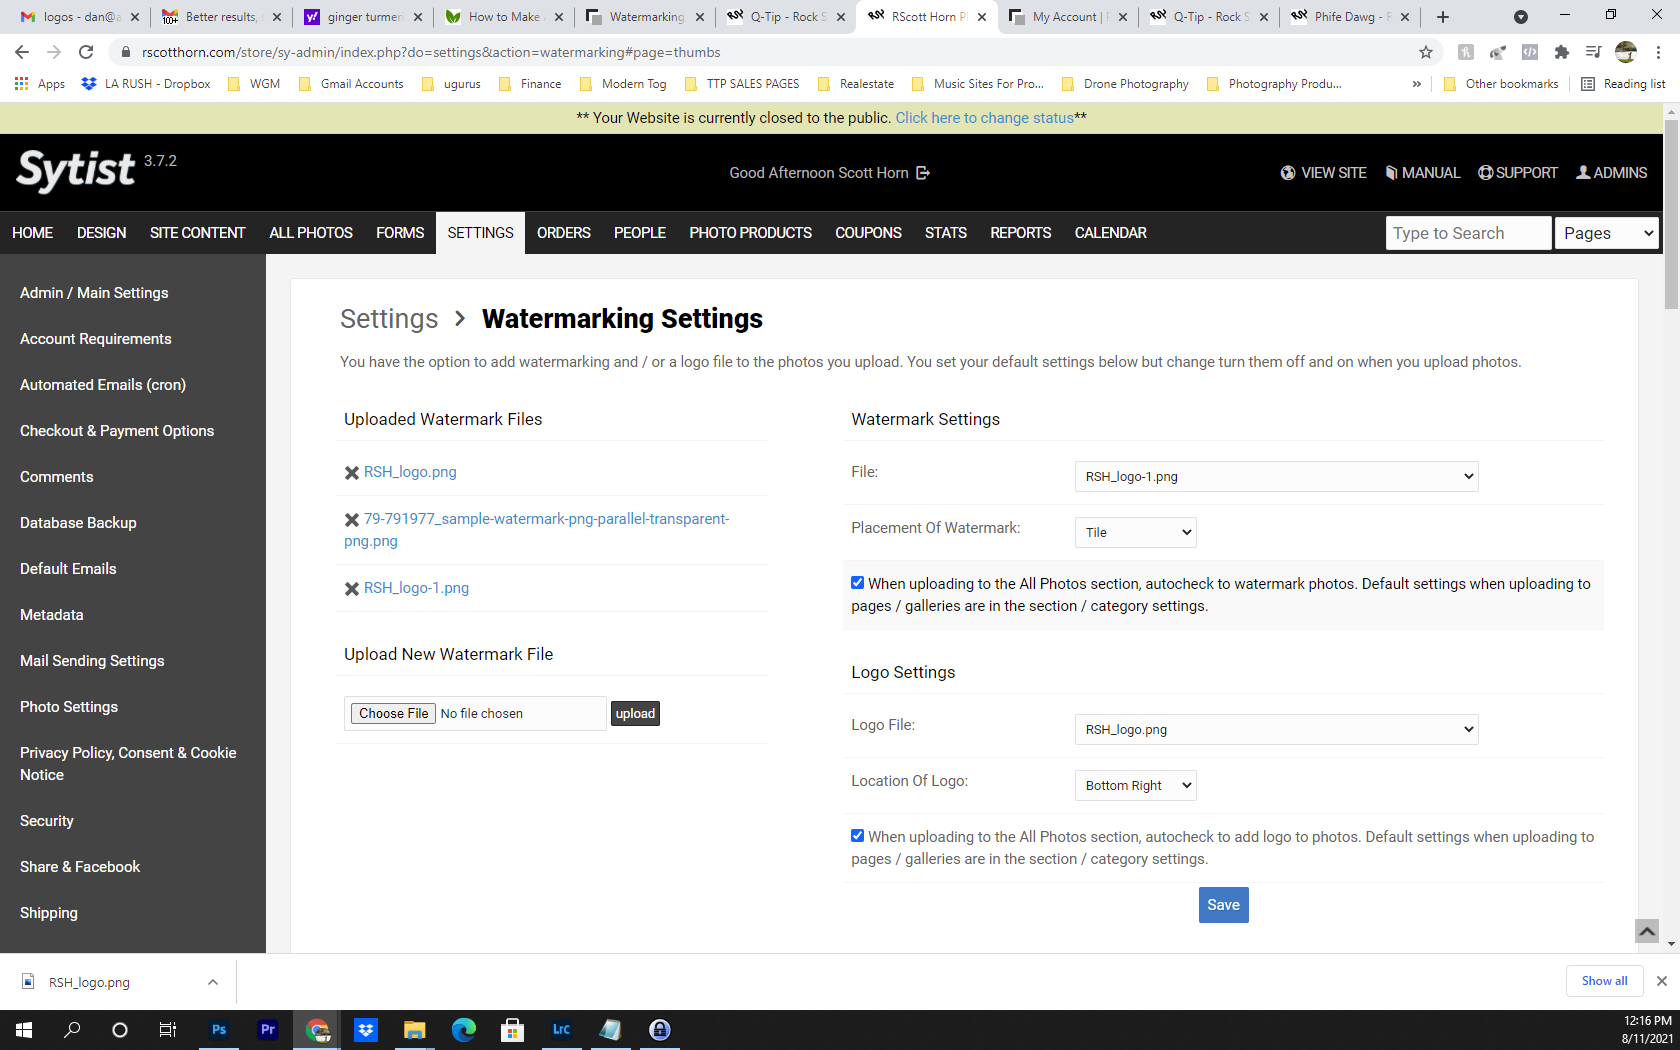
Task: Remove the 79-791977 sample watermark via X
Action: tap(352, 520)
